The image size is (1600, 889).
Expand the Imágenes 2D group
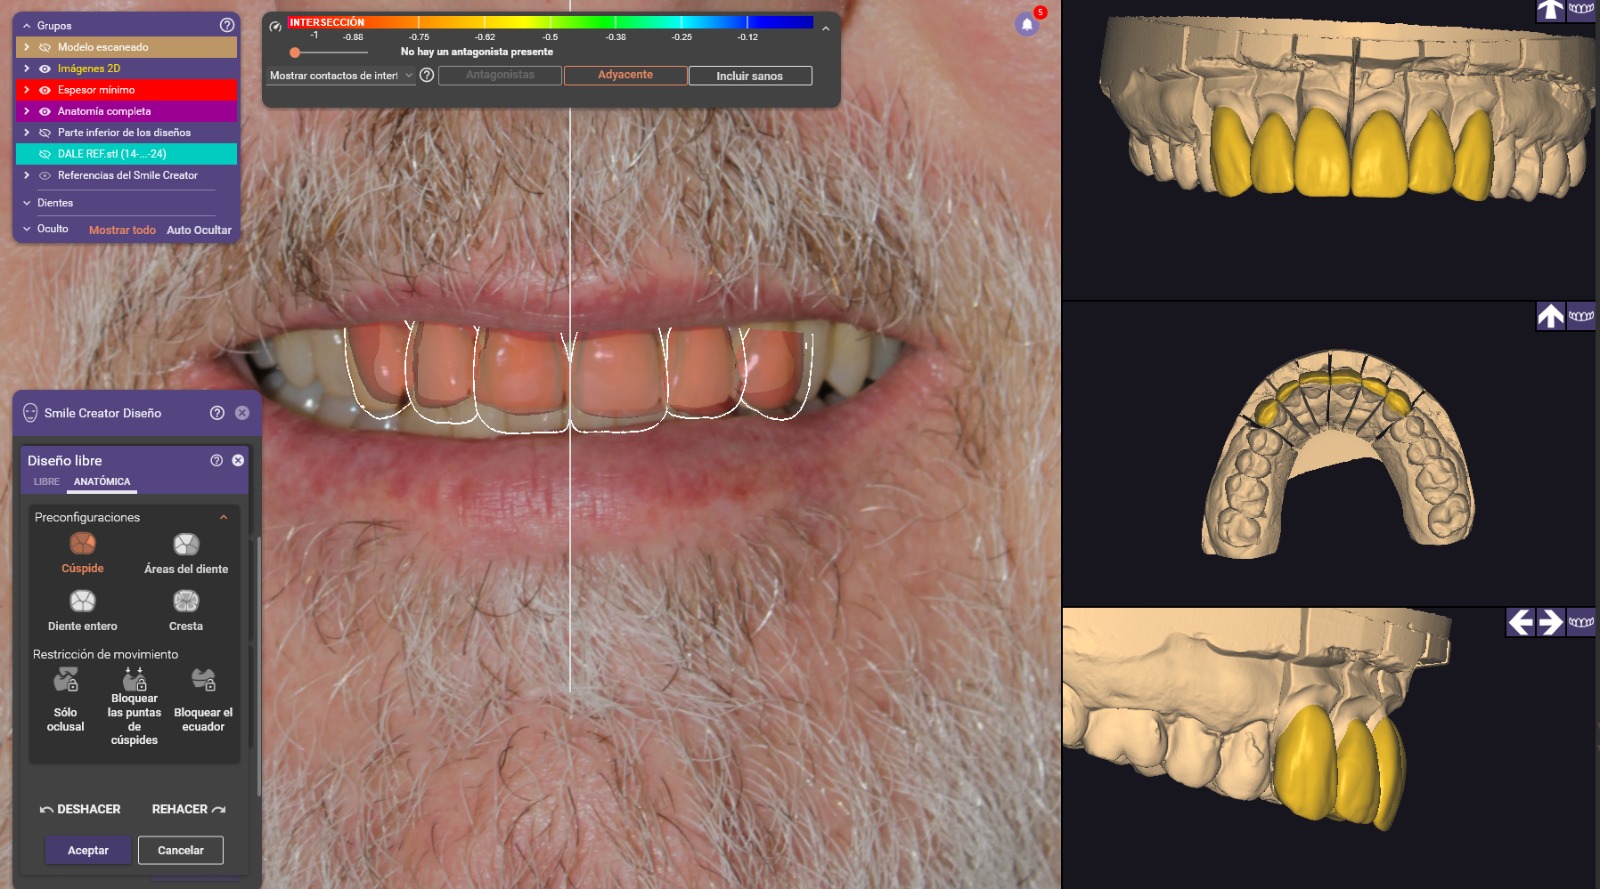point(27,69)
